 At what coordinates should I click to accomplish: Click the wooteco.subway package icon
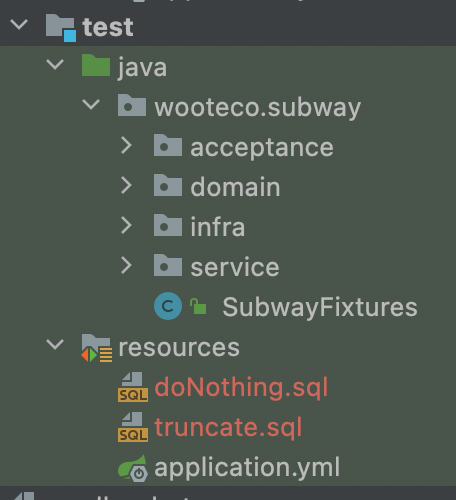tap(132, 105)
